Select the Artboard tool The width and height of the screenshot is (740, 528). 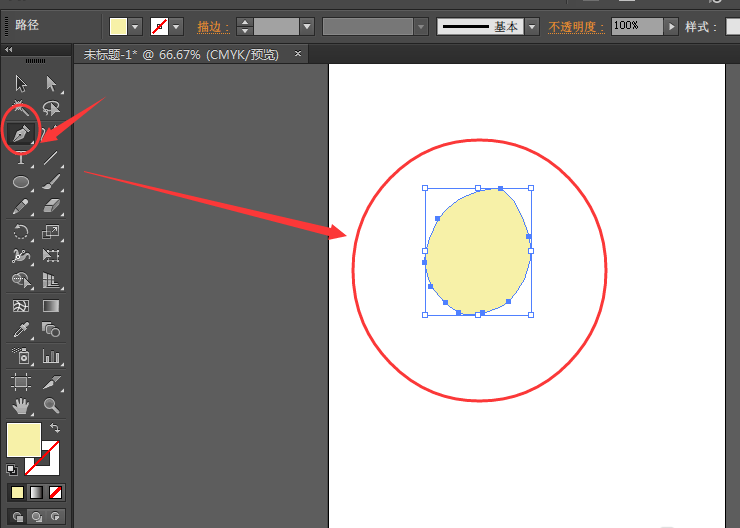(21, 382)
